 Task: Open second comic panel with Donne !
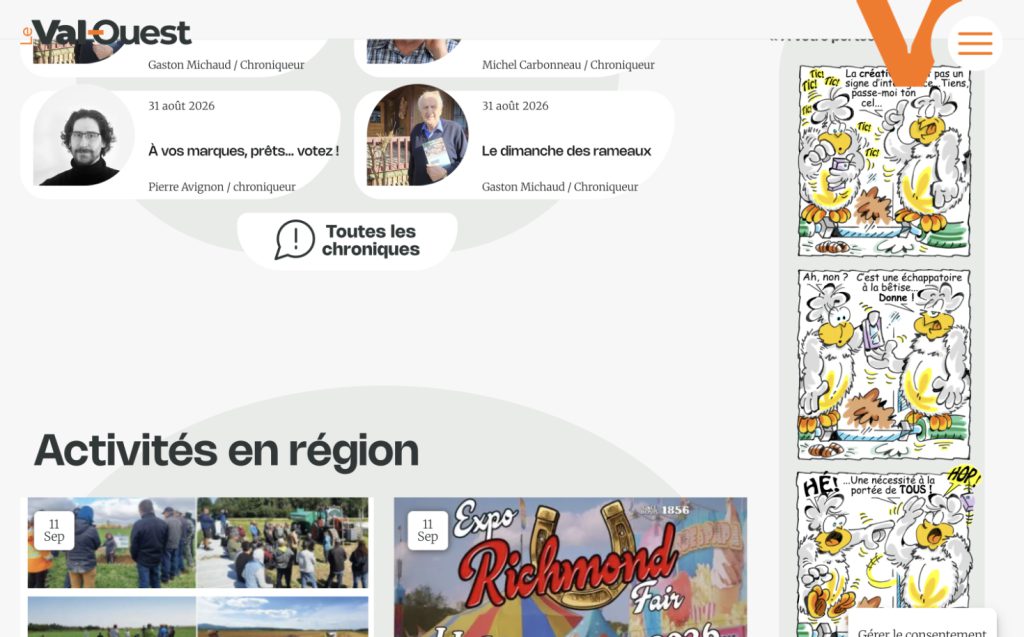click(884, 365)
